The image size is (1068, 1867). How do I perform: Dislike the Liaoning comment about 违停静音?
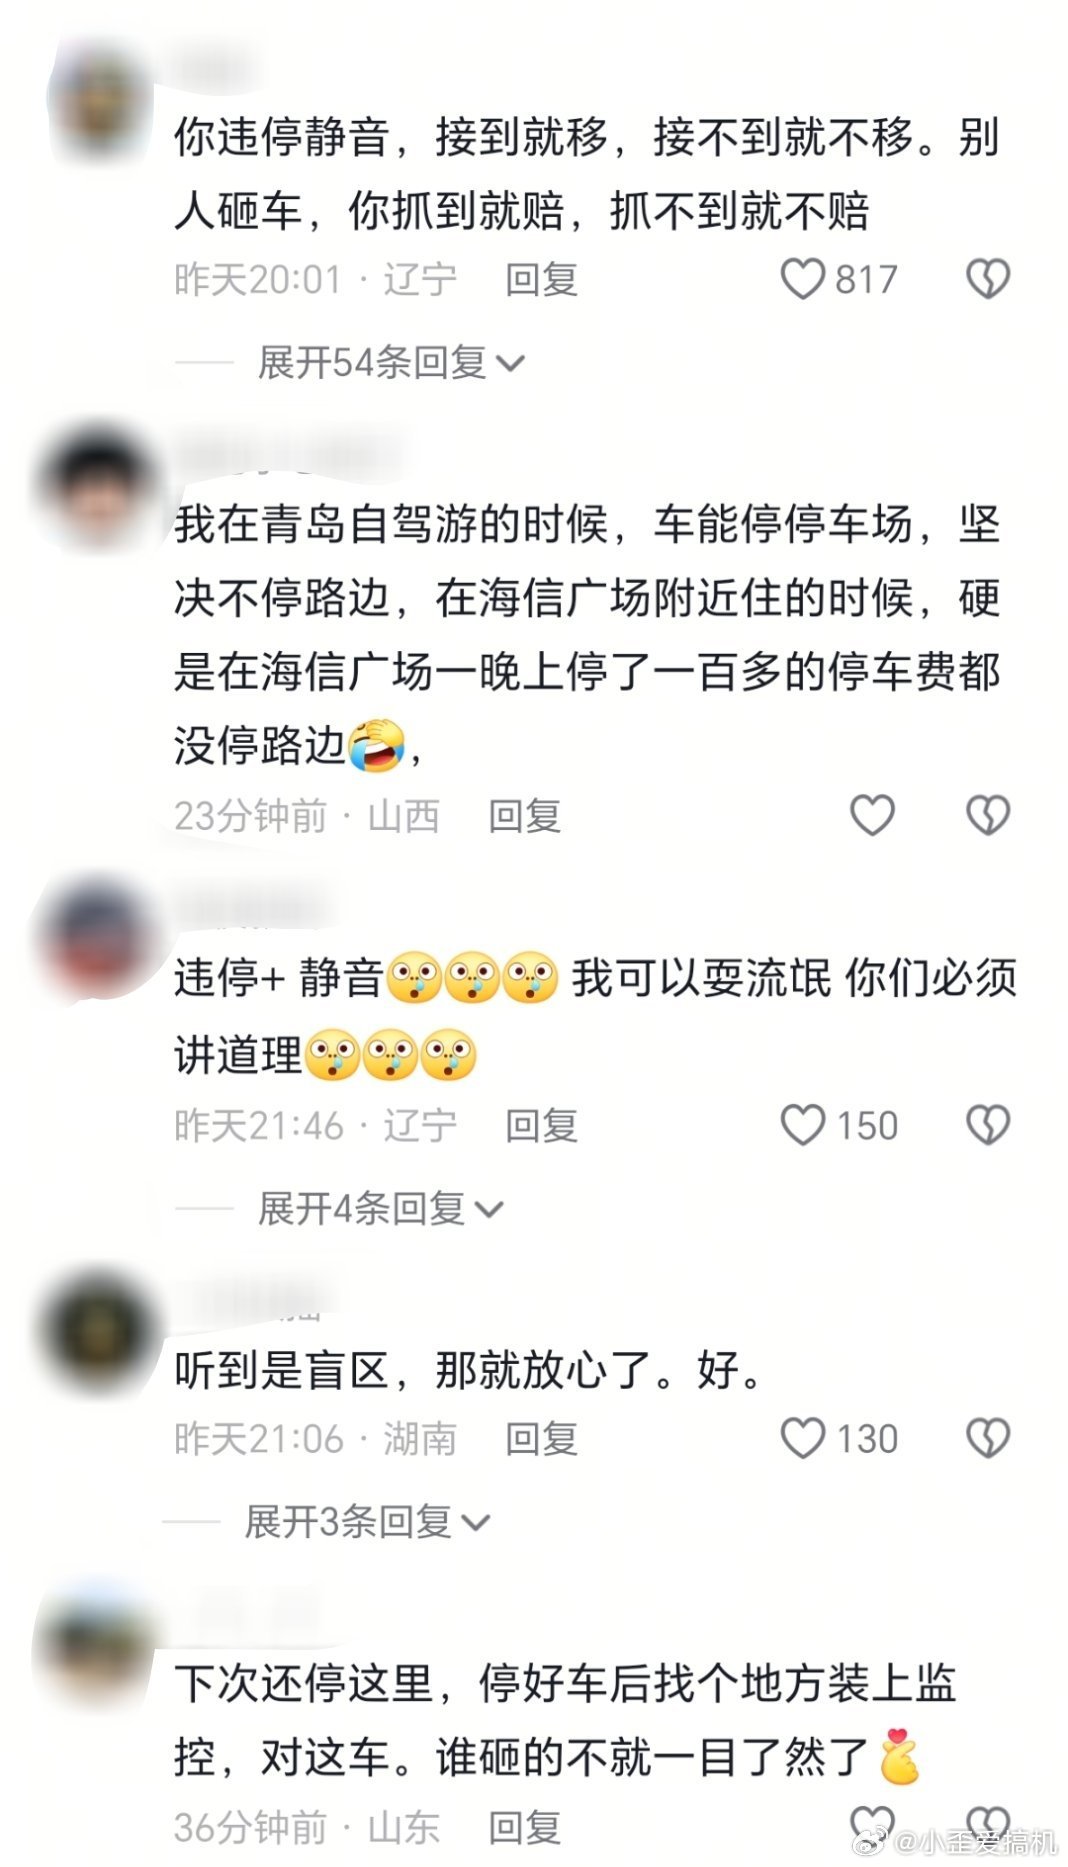(x=988, y=279)
